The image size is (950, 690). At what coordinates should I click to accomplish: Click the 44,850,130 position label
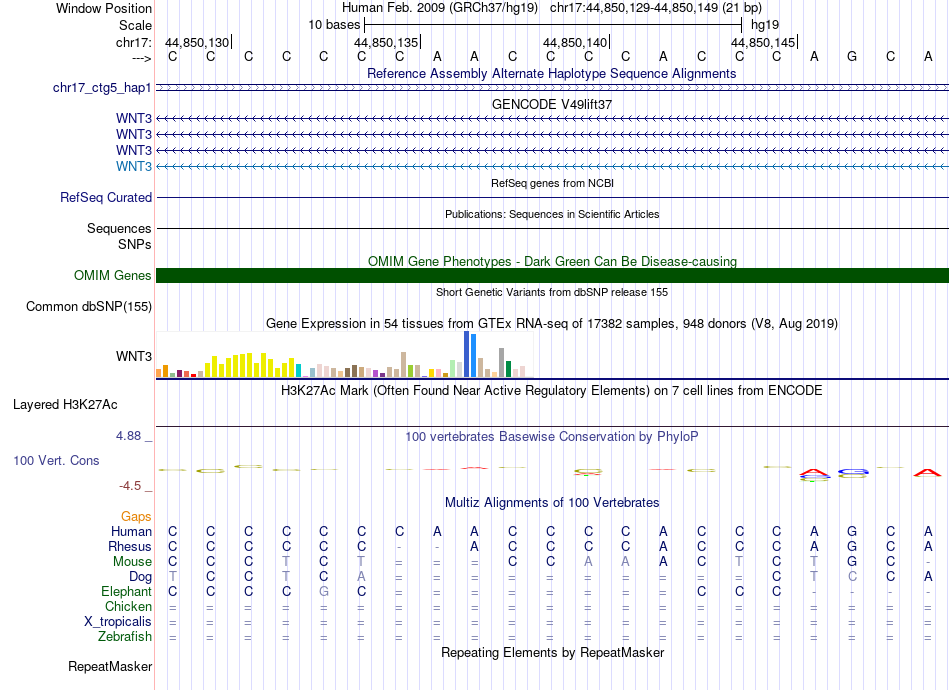(197, 42)
